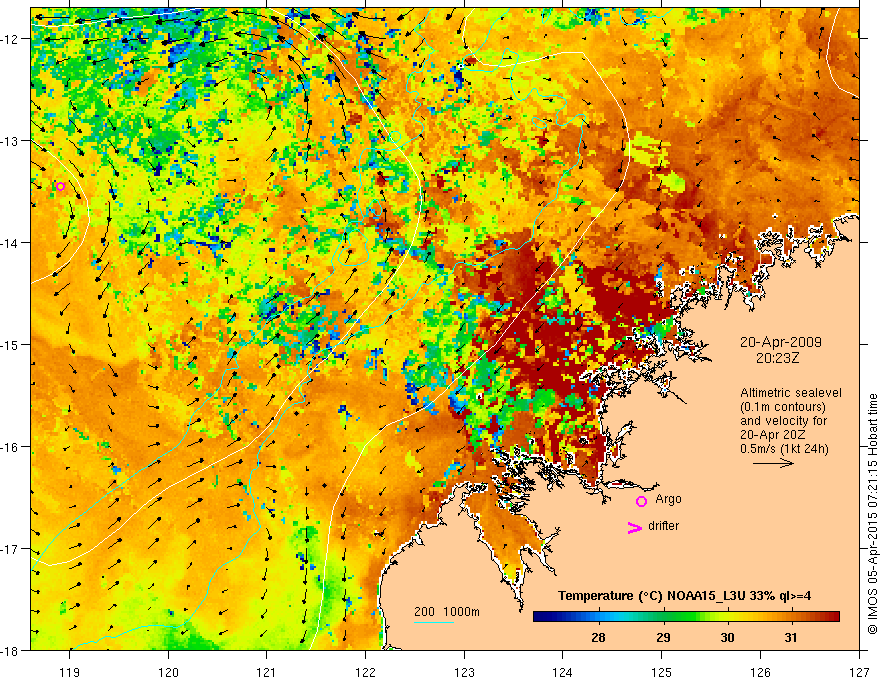Click the 'Argo' legend label
880x680 pixels.
coord(668,499)
